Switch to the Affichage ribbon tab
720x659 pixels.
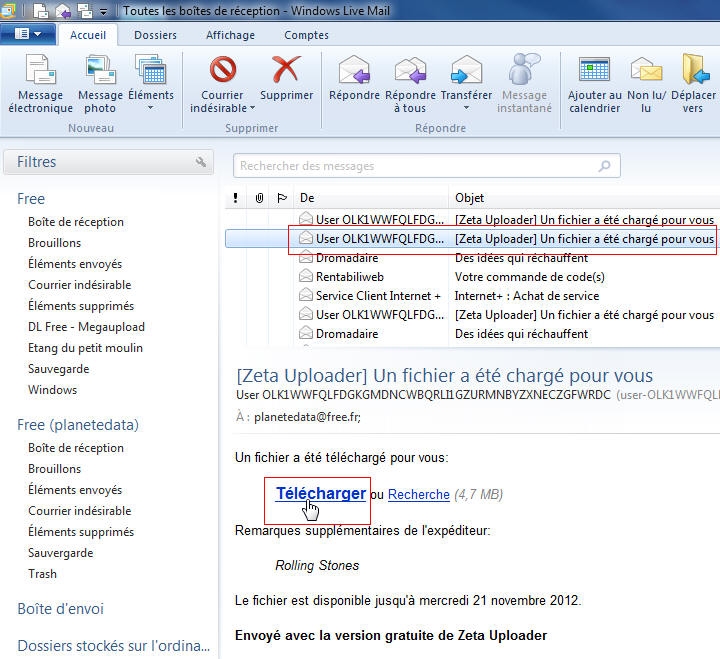[x=230, y=35]
